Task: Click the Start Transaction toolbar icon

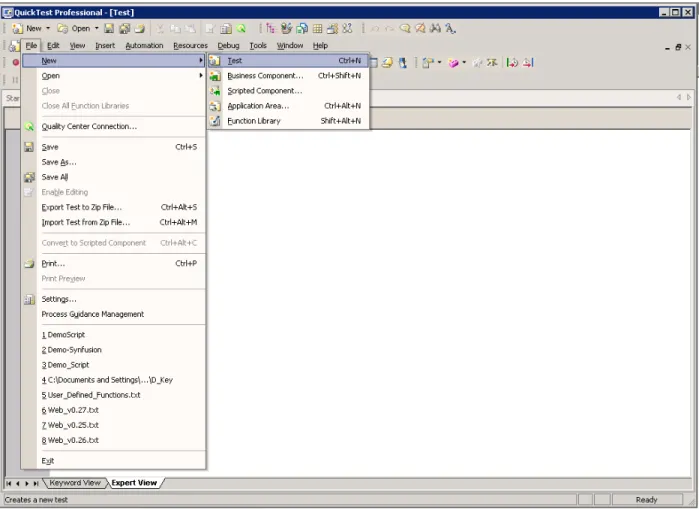Action: (x=512, y=63)
